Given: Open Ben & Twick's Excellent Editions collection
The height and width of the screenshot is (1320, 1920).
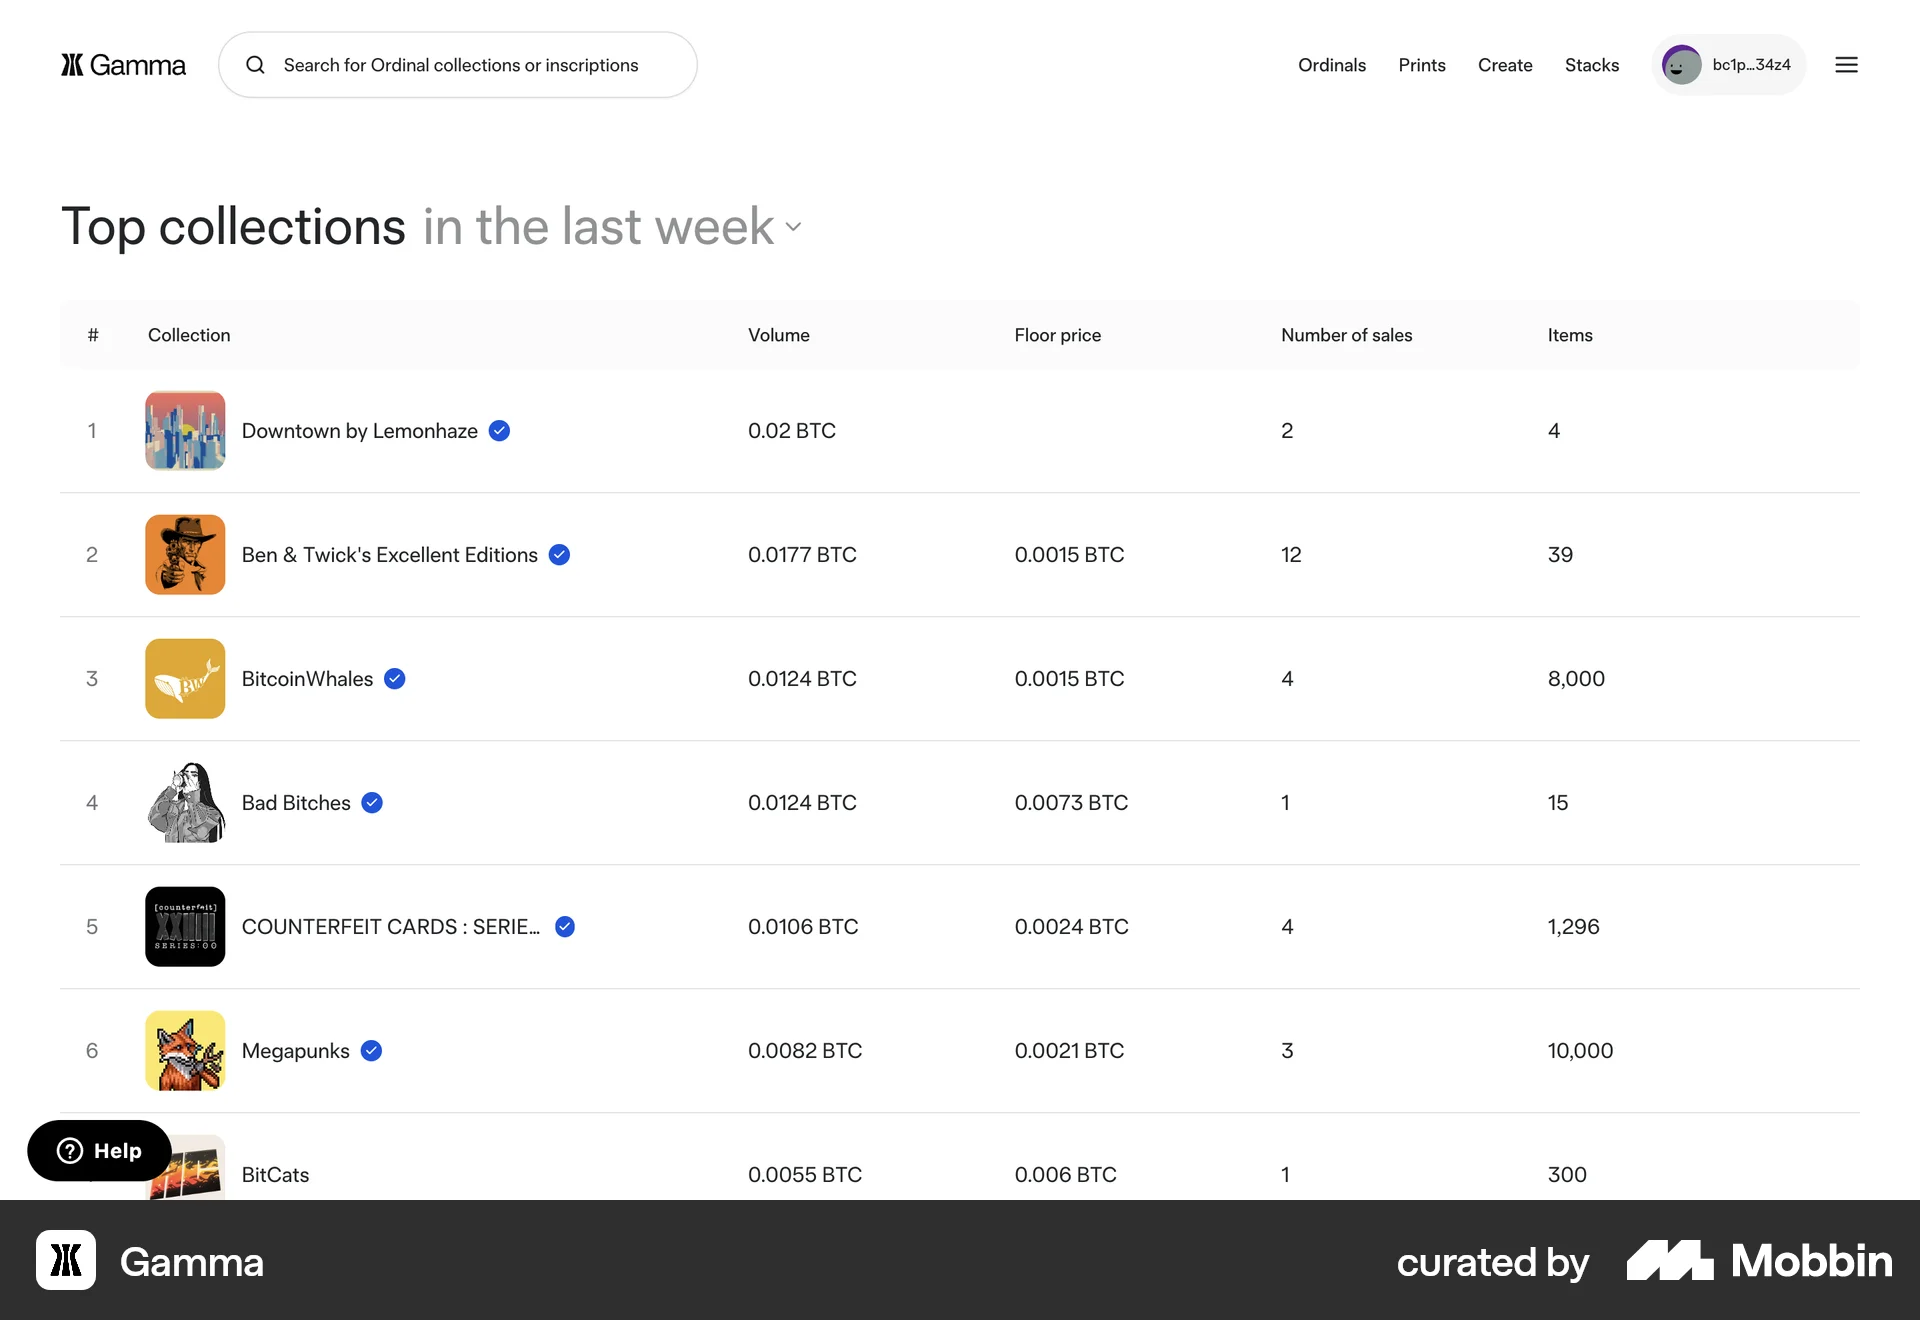Looking at the screenshot, I should point(389,555).
